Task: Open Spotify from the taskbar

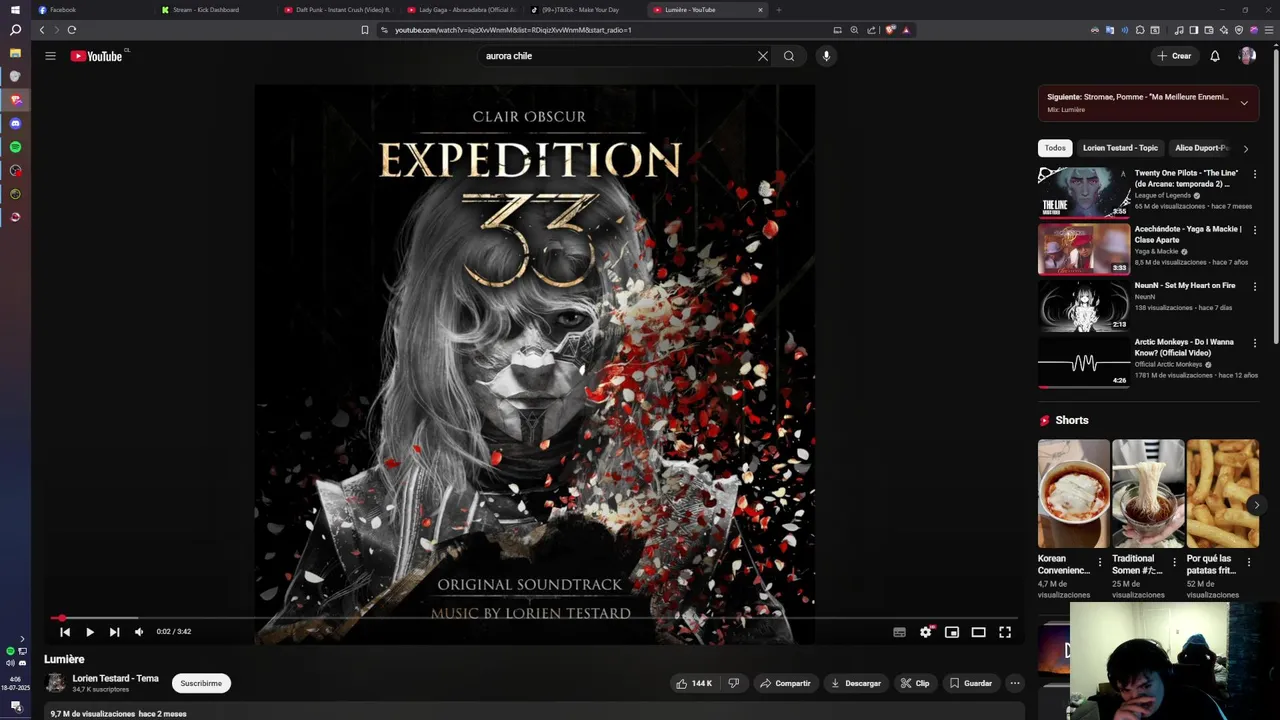Action: coord(15,147)
